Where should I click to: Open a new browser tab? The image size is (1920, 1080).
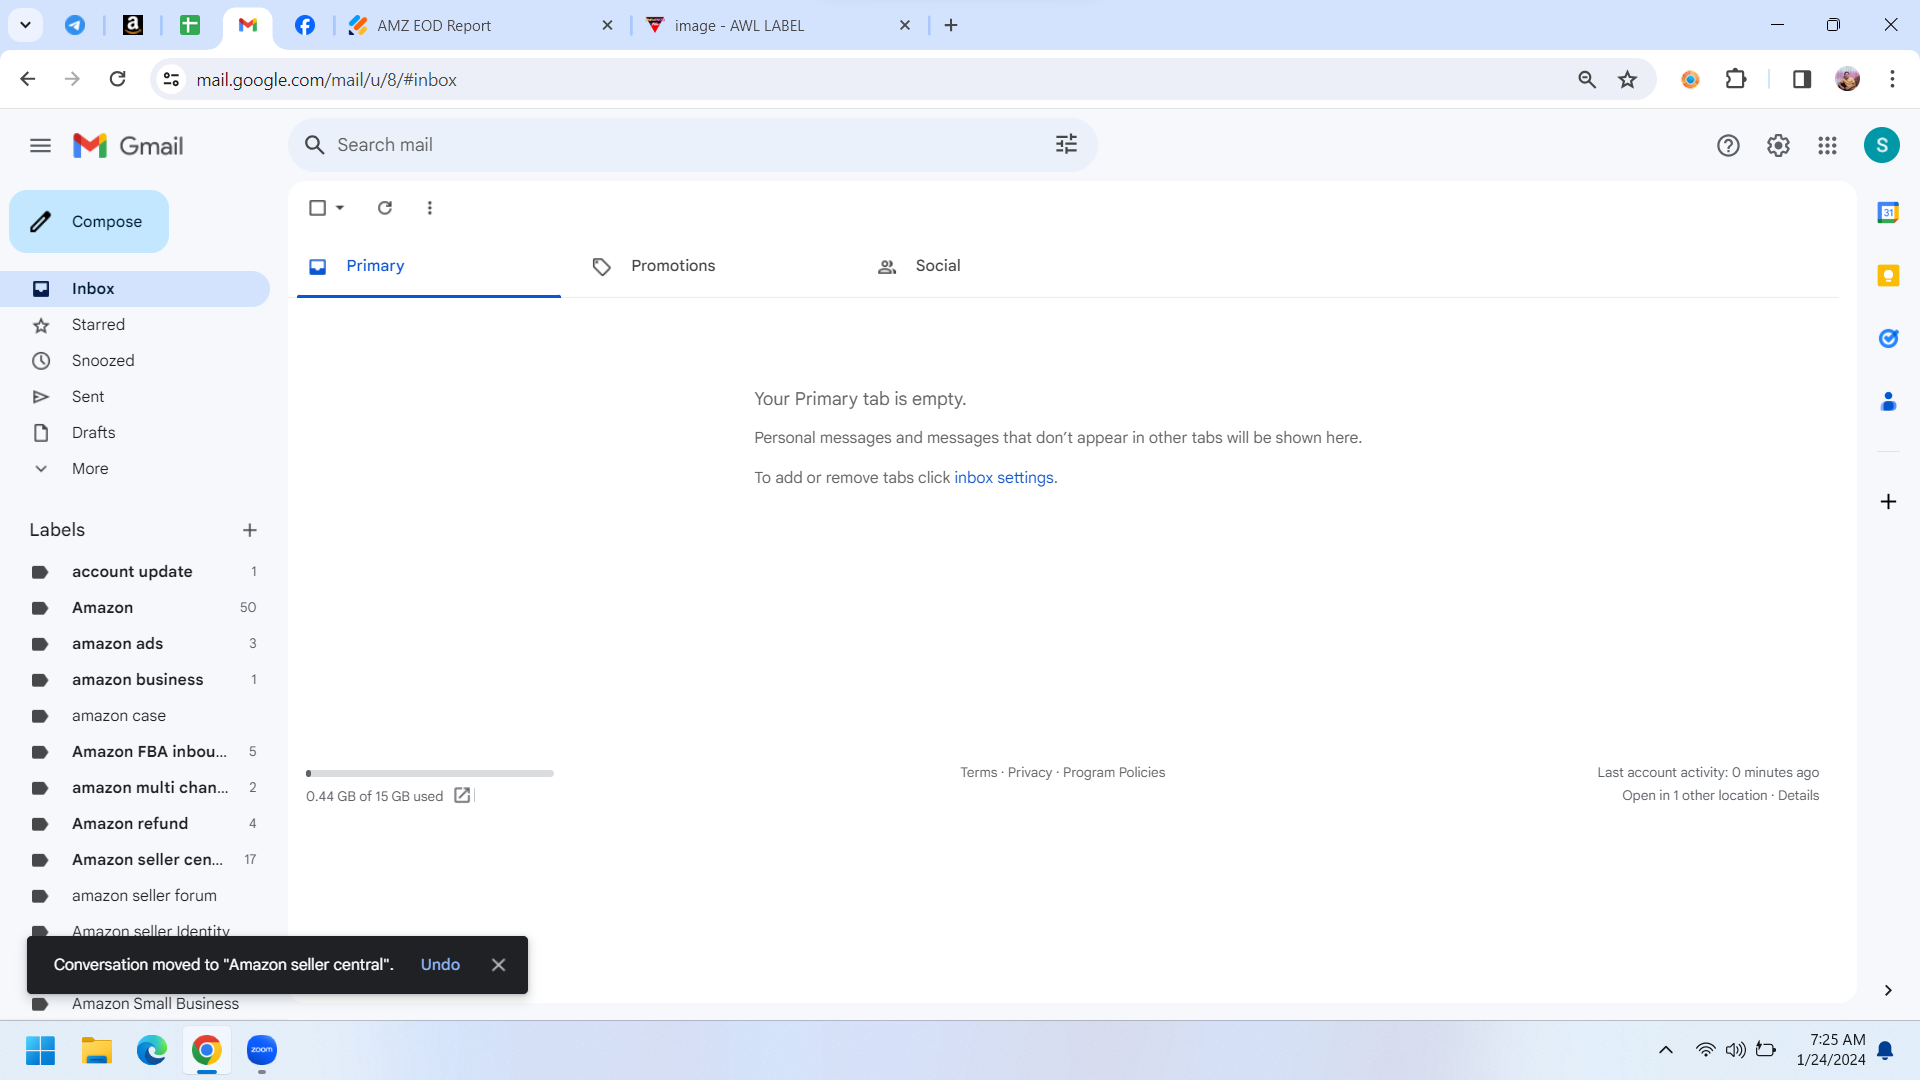point(951,25)
